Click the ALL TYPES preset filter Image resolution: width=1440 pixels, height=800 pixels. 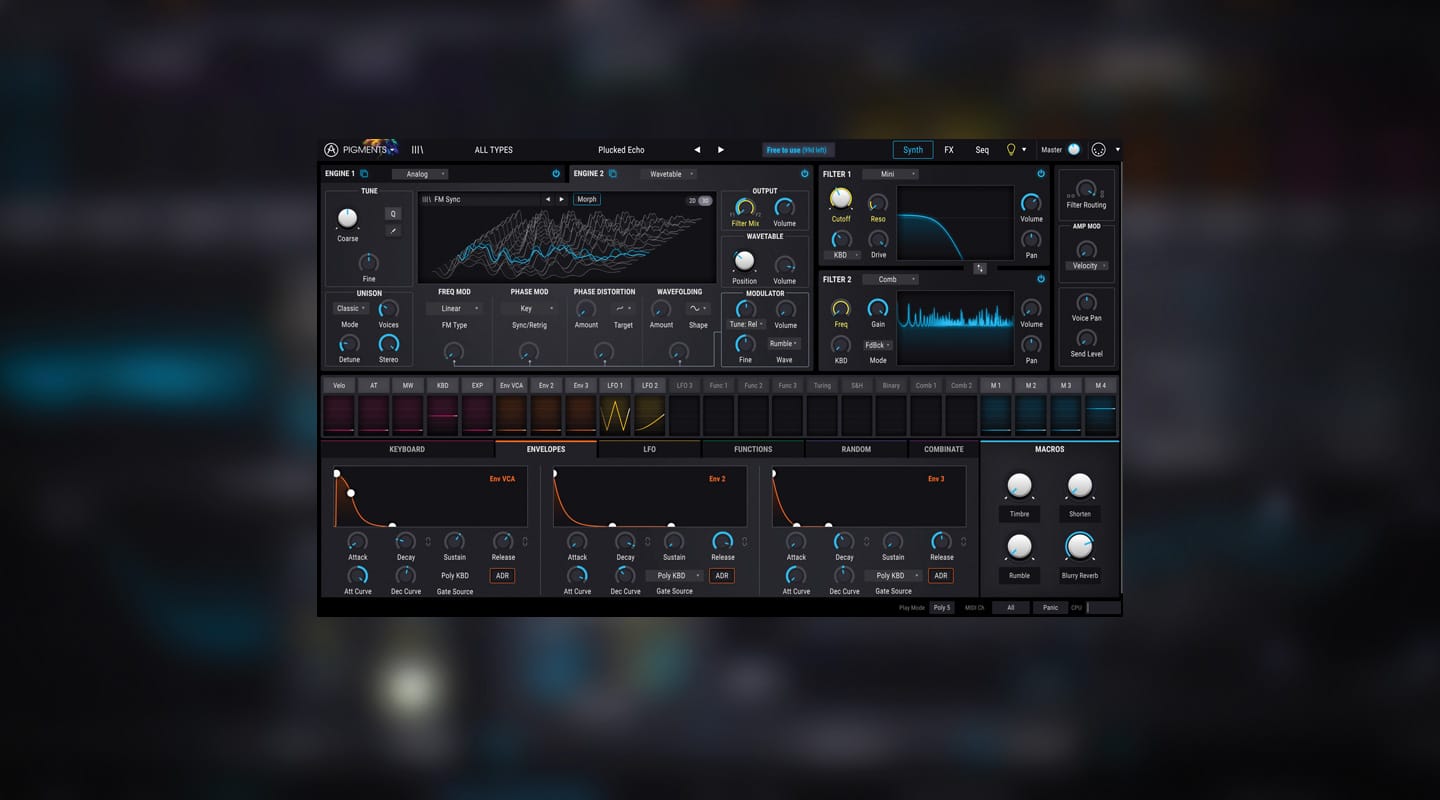point(493,150)
